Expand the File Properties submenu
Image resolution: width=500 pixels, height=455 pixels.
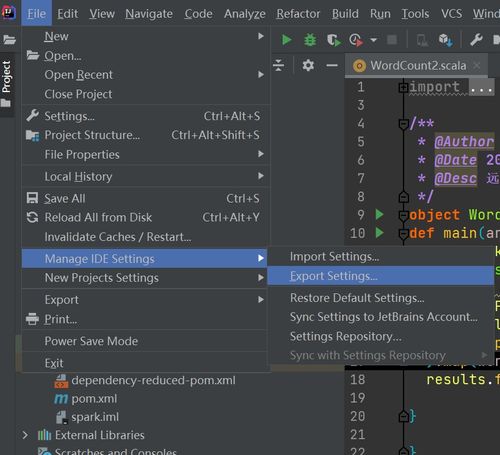(145, 154)
